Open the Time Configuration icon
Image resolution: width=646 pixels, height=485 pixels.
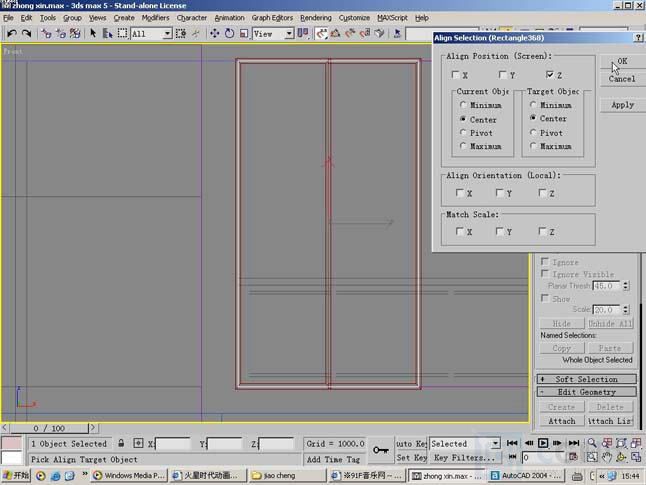point(573,457)
